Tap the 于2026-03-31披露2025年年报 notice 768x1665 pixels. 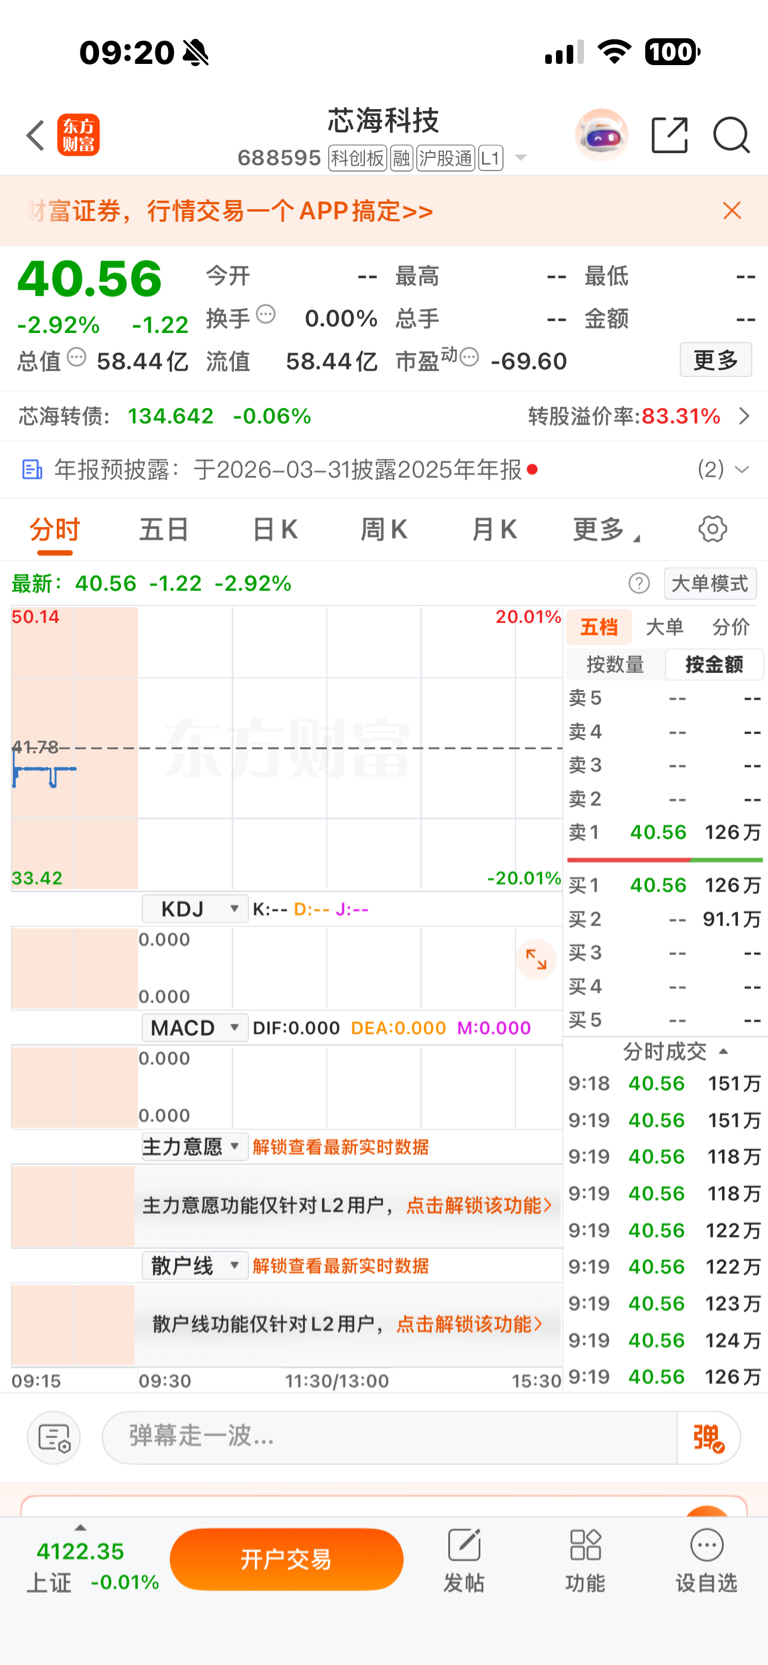pos(358,469)
